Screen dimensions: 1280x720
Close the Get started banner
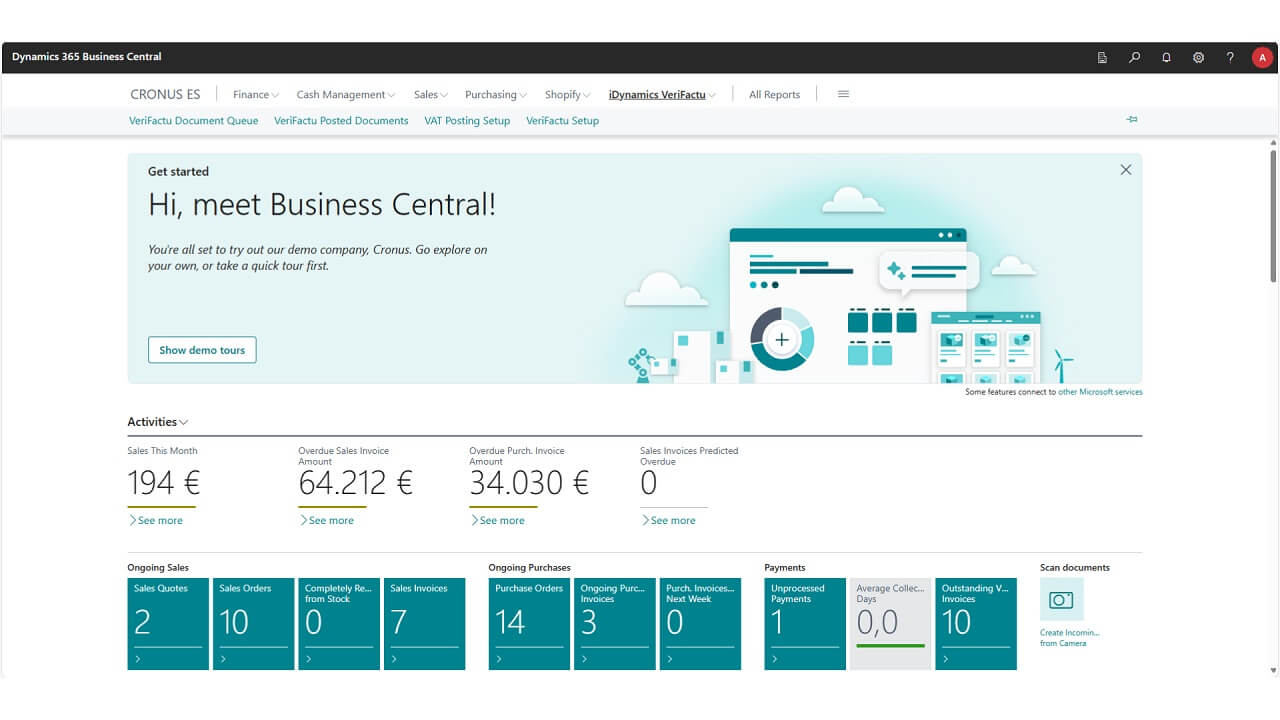point(1125,170)
